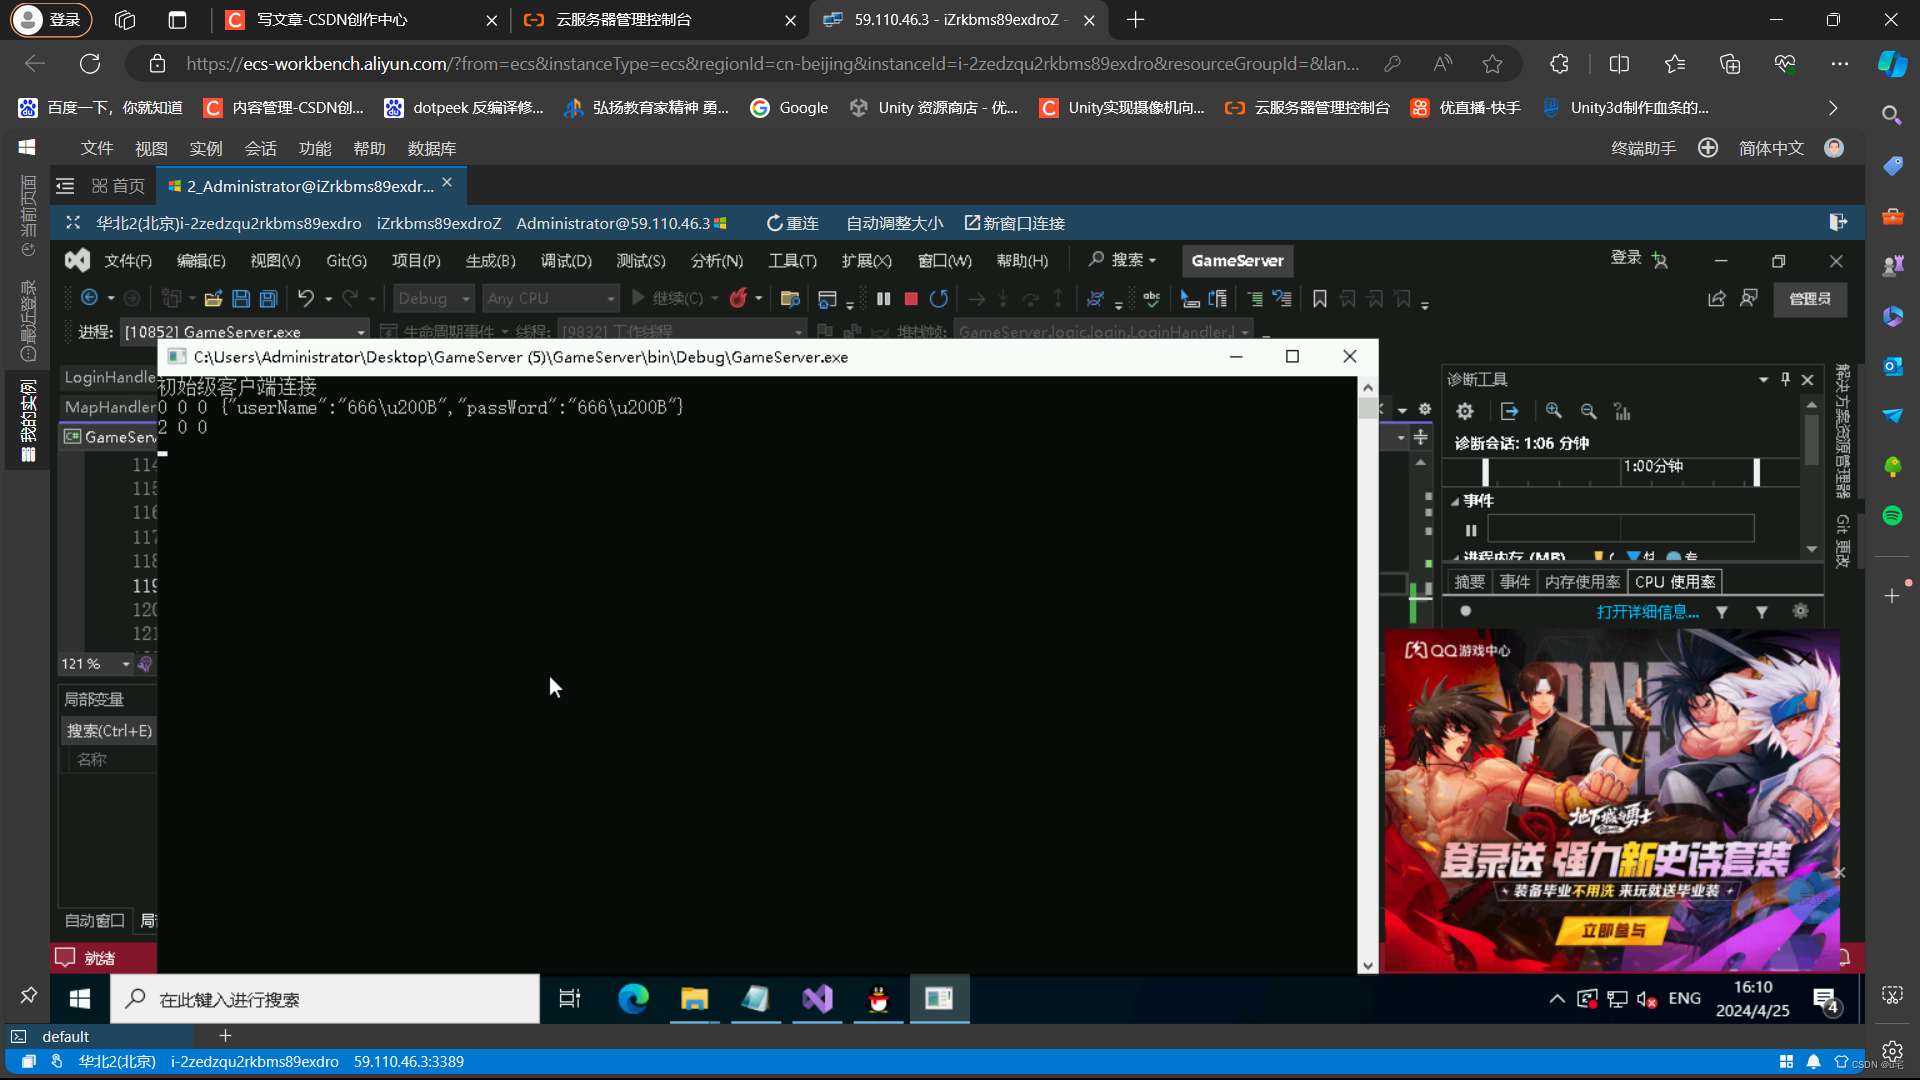
Task: Open the 打开详细信息... link
Action: coord(1648,612)
